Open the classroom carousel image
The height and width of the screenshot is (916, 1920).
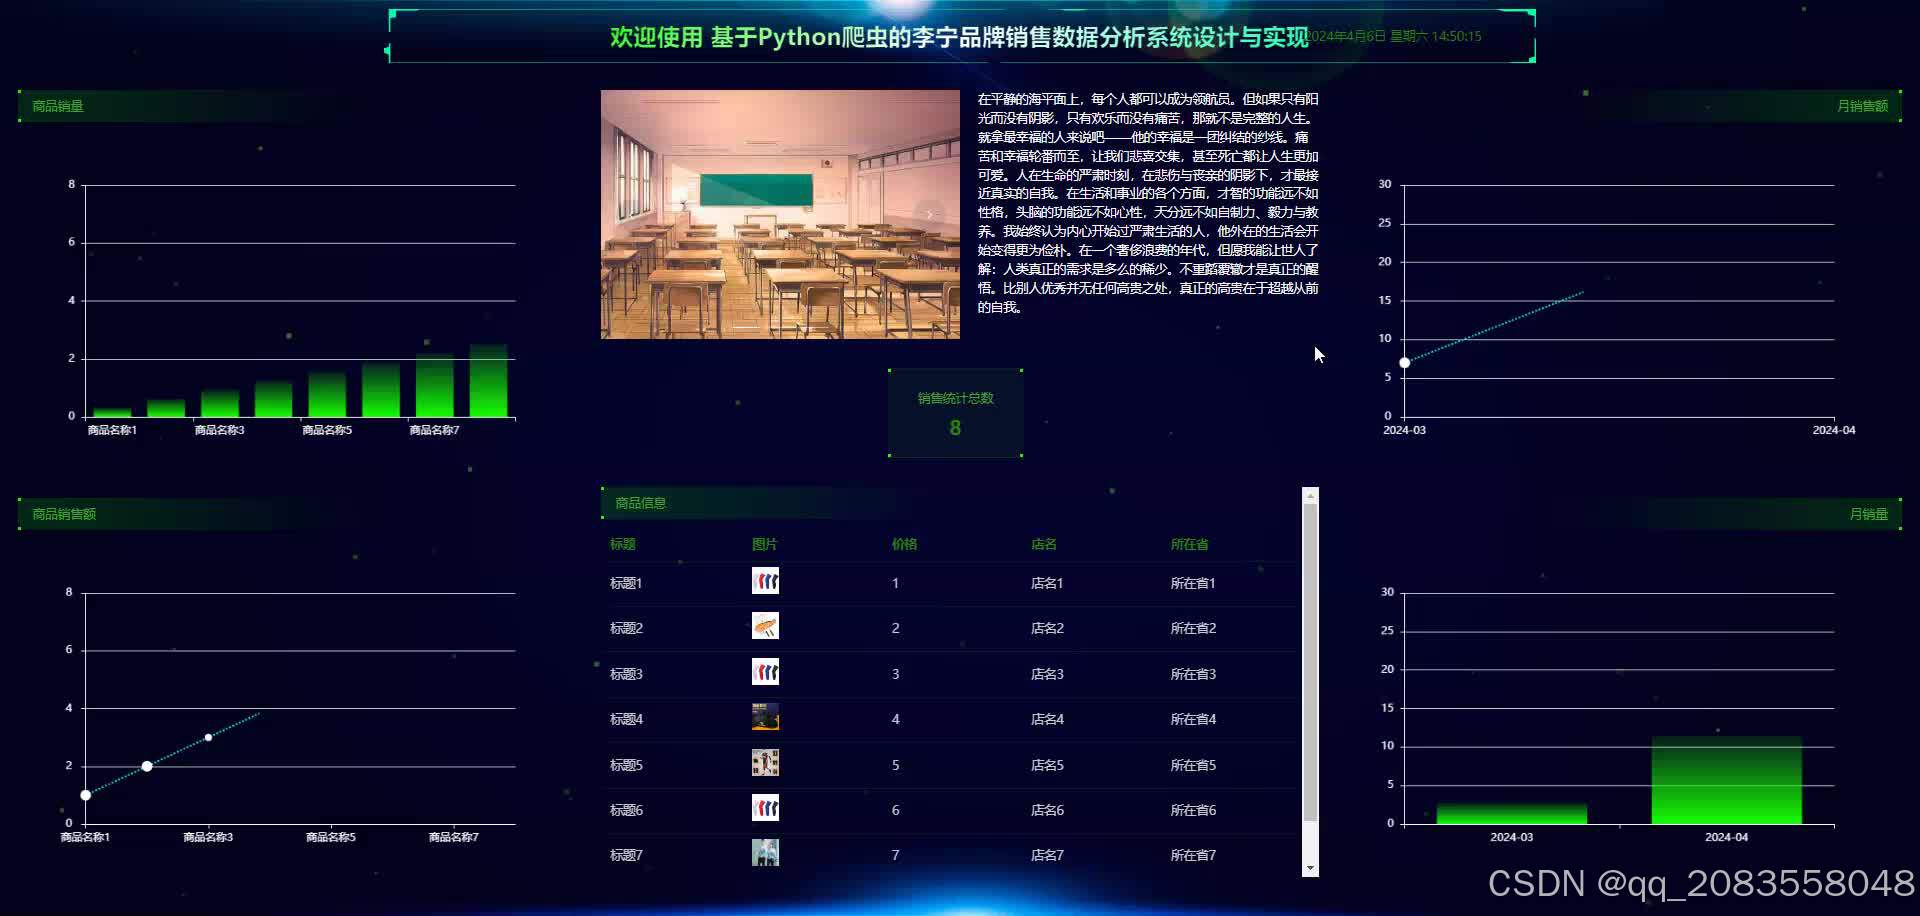[780, 214]
